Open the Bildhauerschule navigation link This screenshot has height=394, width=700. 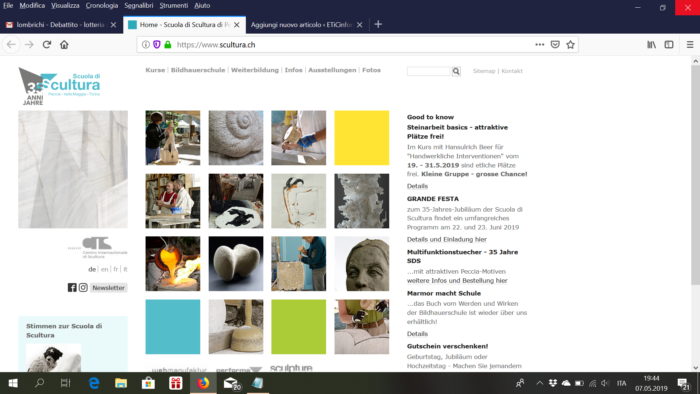pyautogui.click(x=198, y=70)
